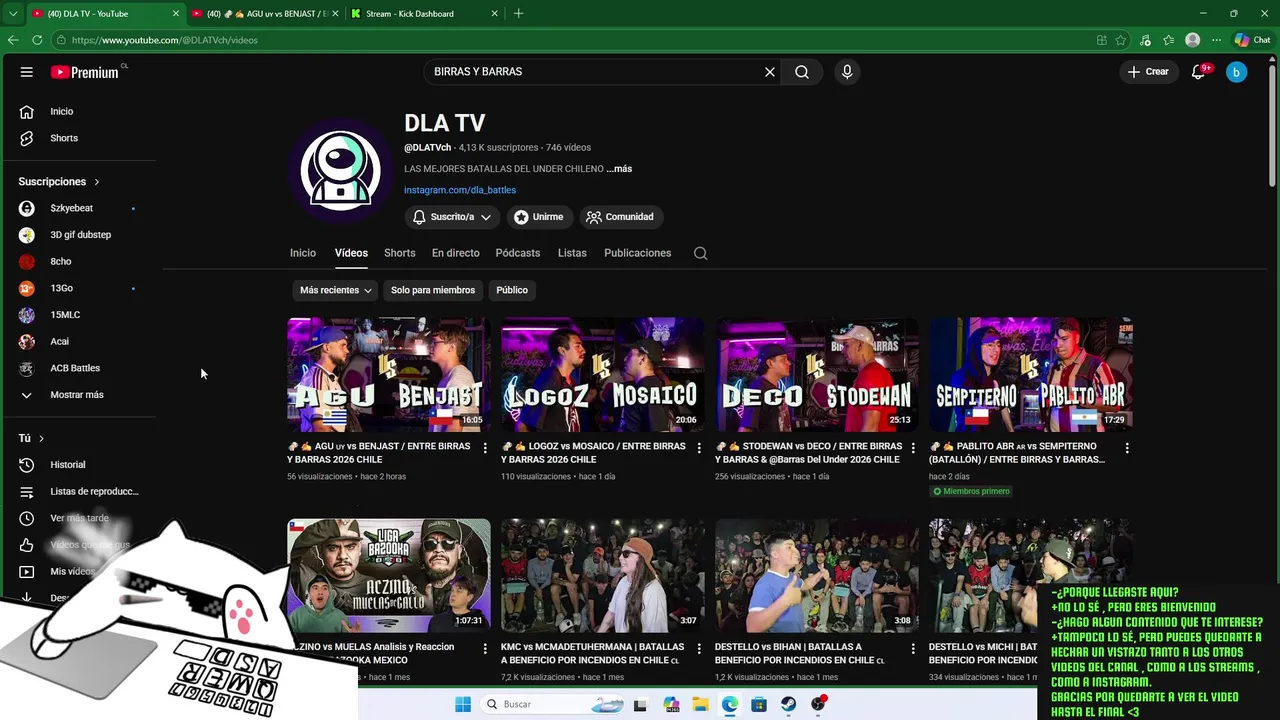Screen dimensions: 1280x720
Task: Open options menu for STODEWAN vs DECO video
Action: pyautogui.click(x=913, y=448)
